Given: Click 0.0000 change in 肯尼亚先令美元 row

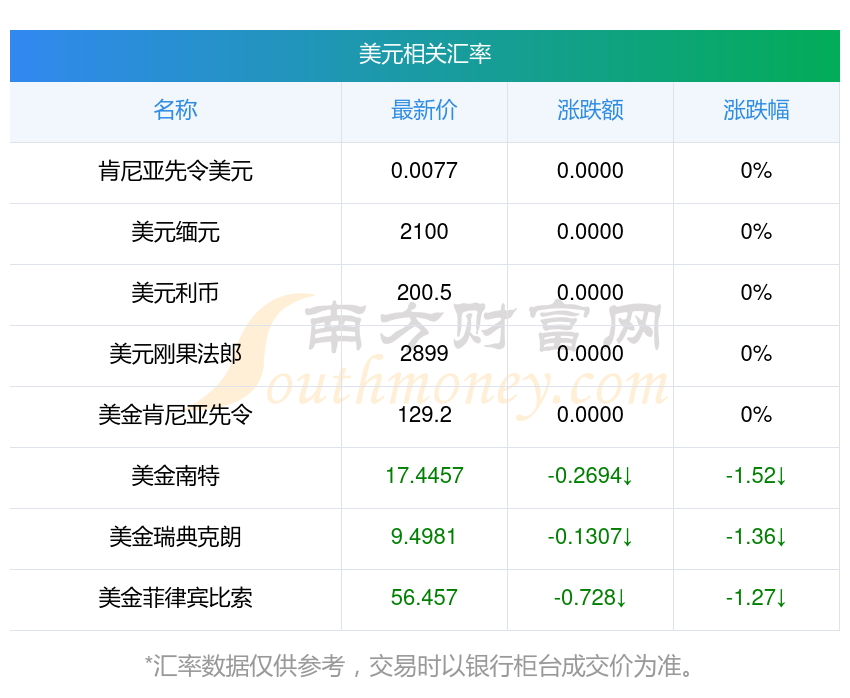Looking at the screenshot, I should [590, 171].
